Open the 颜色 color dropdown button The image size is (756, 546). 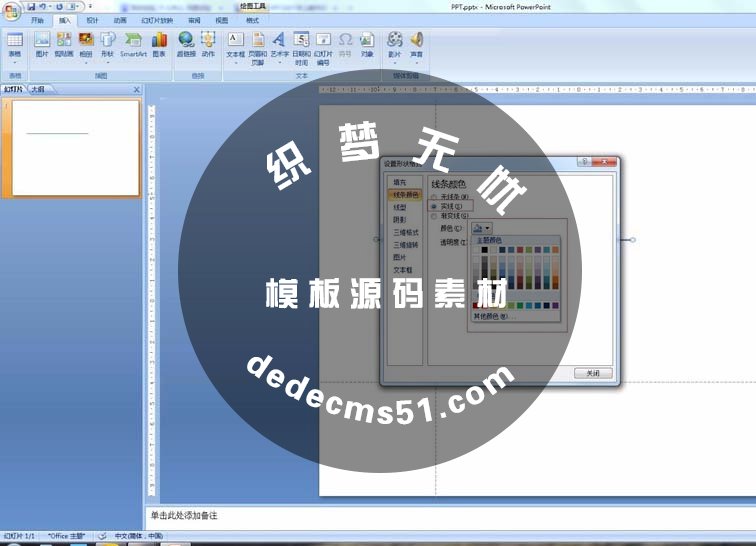coord(482,228)
